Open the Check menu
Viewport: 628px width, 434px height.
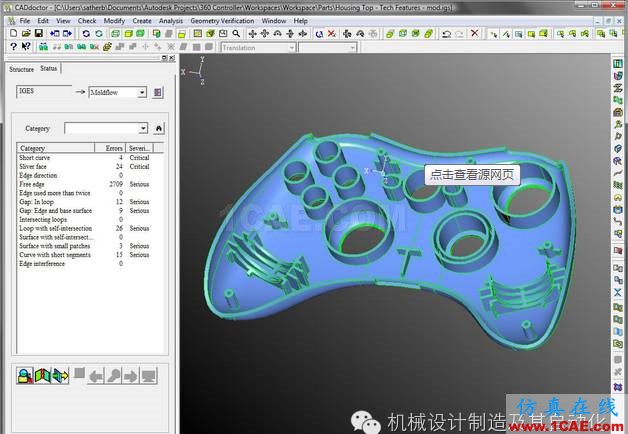(87, 21)
